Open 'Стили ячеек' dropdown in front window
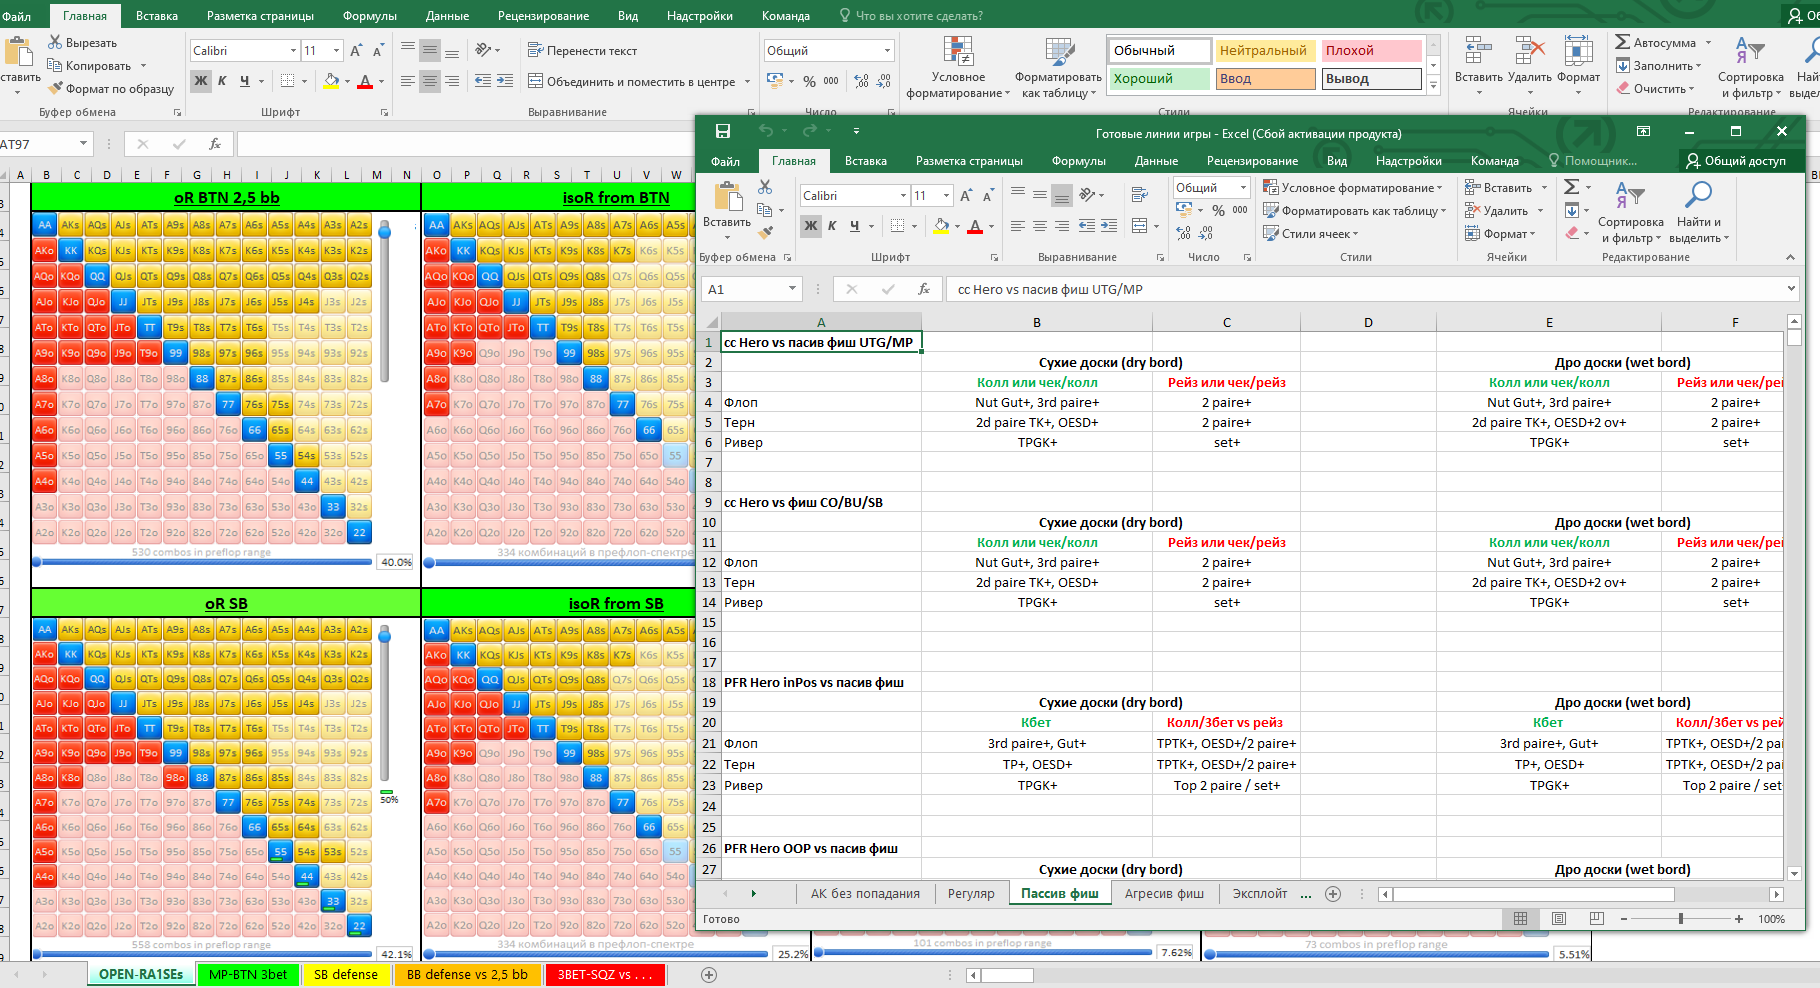Screen dimensions: 1820x988 [x=1311, y=233]
